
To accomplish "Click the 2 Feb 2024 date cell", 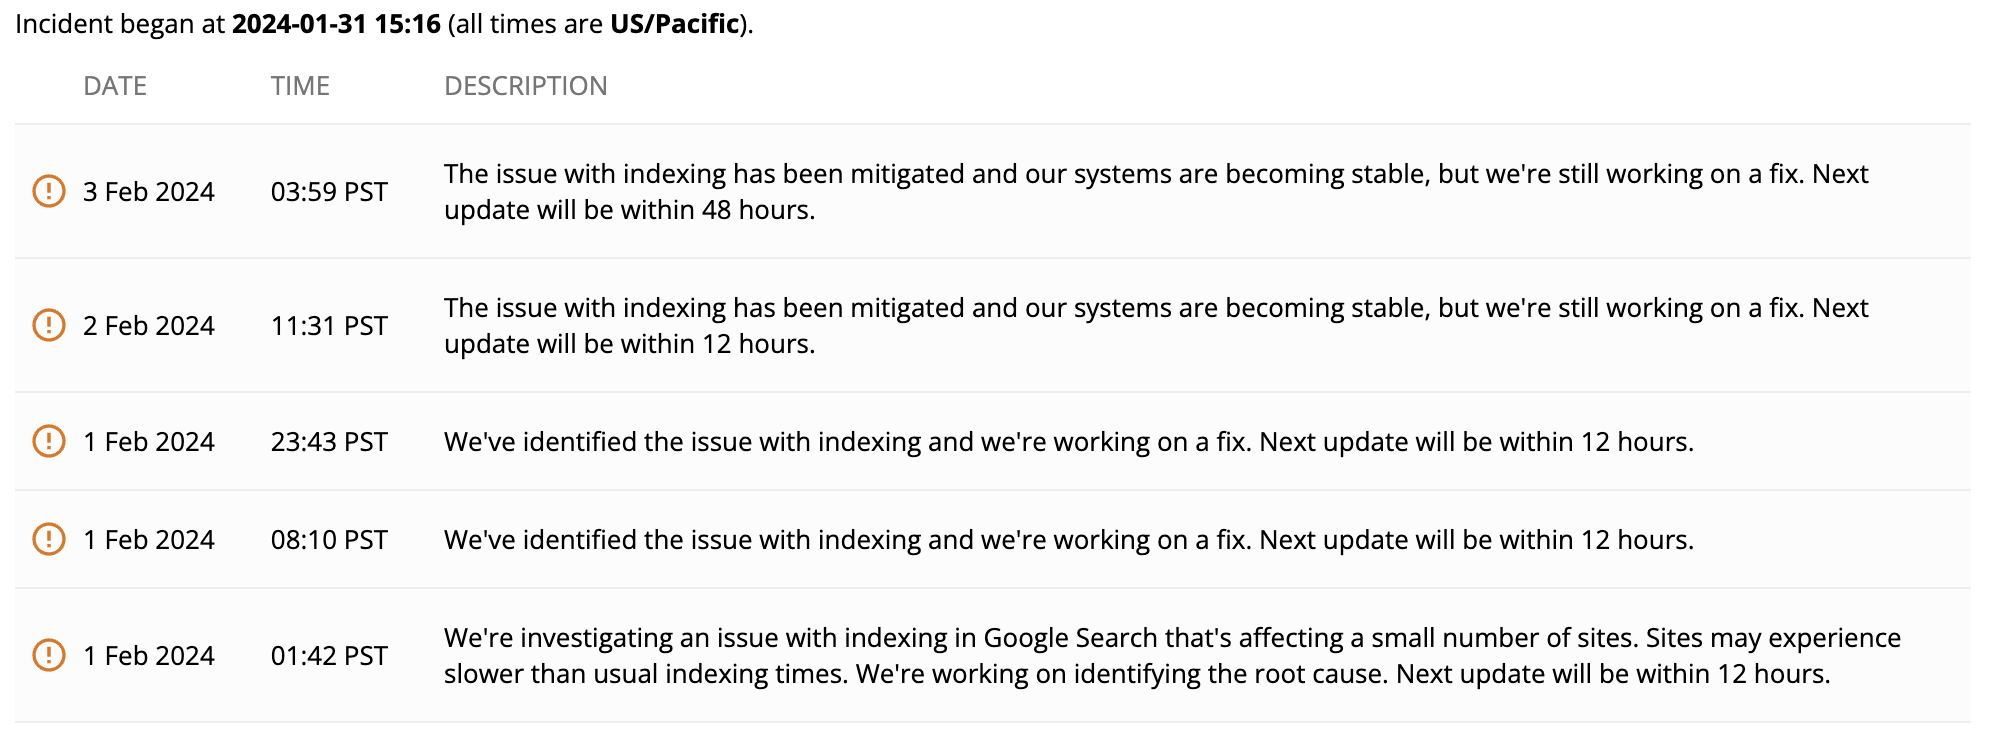I will click(x=149, y=326).
